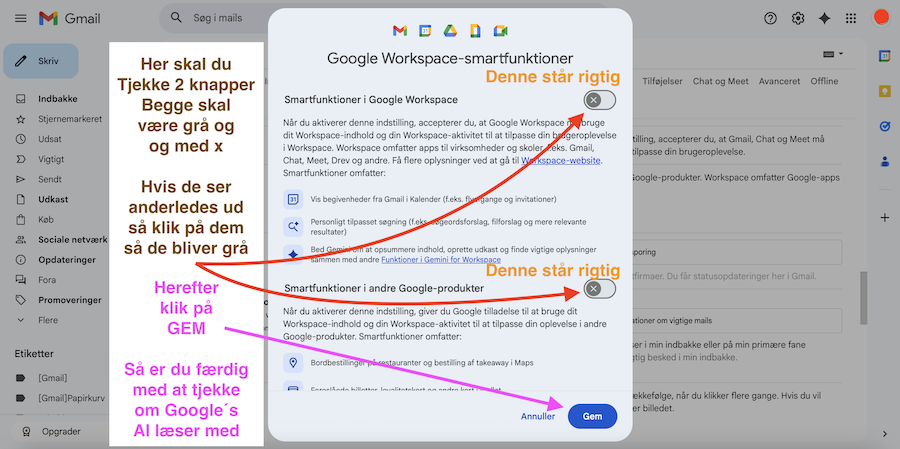Open Google Tasks in side panel
900x449 pixels.
(884, 126)
